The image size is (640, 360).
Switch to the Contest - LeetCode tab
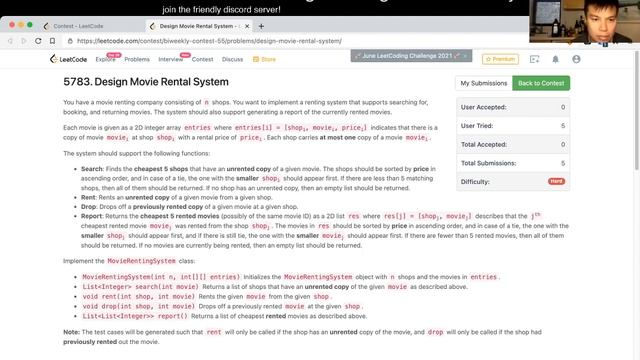pos(78,26)
